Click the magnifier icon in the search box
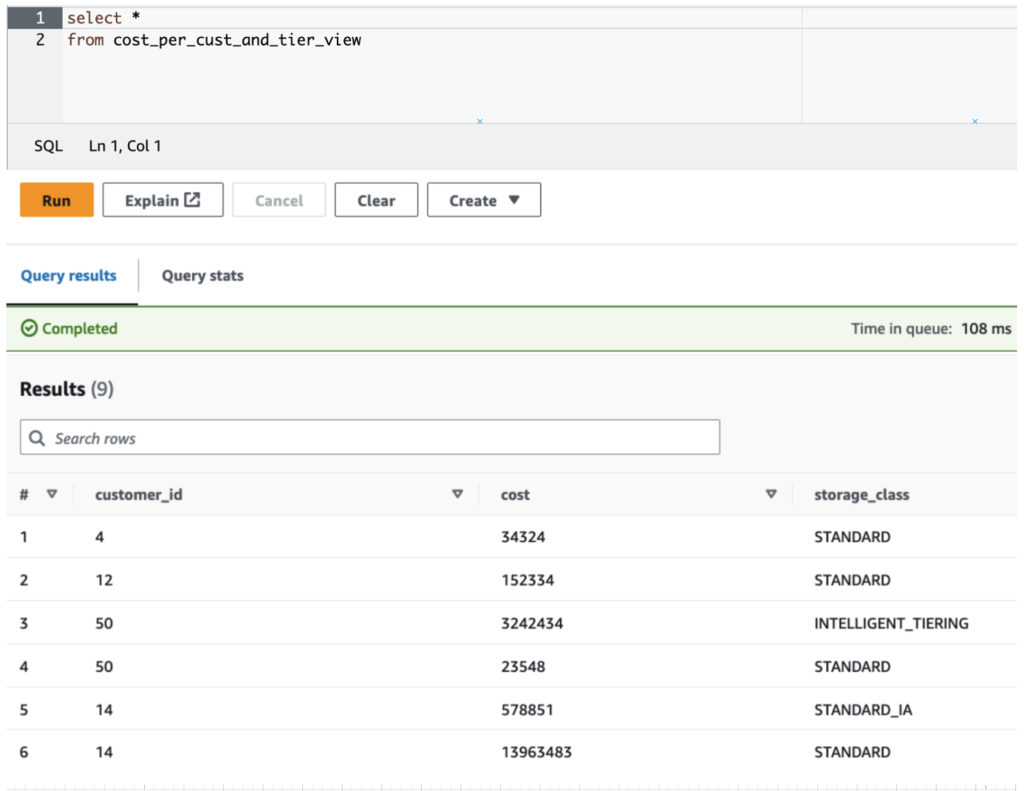1024x791 pixels. point(38,438)
